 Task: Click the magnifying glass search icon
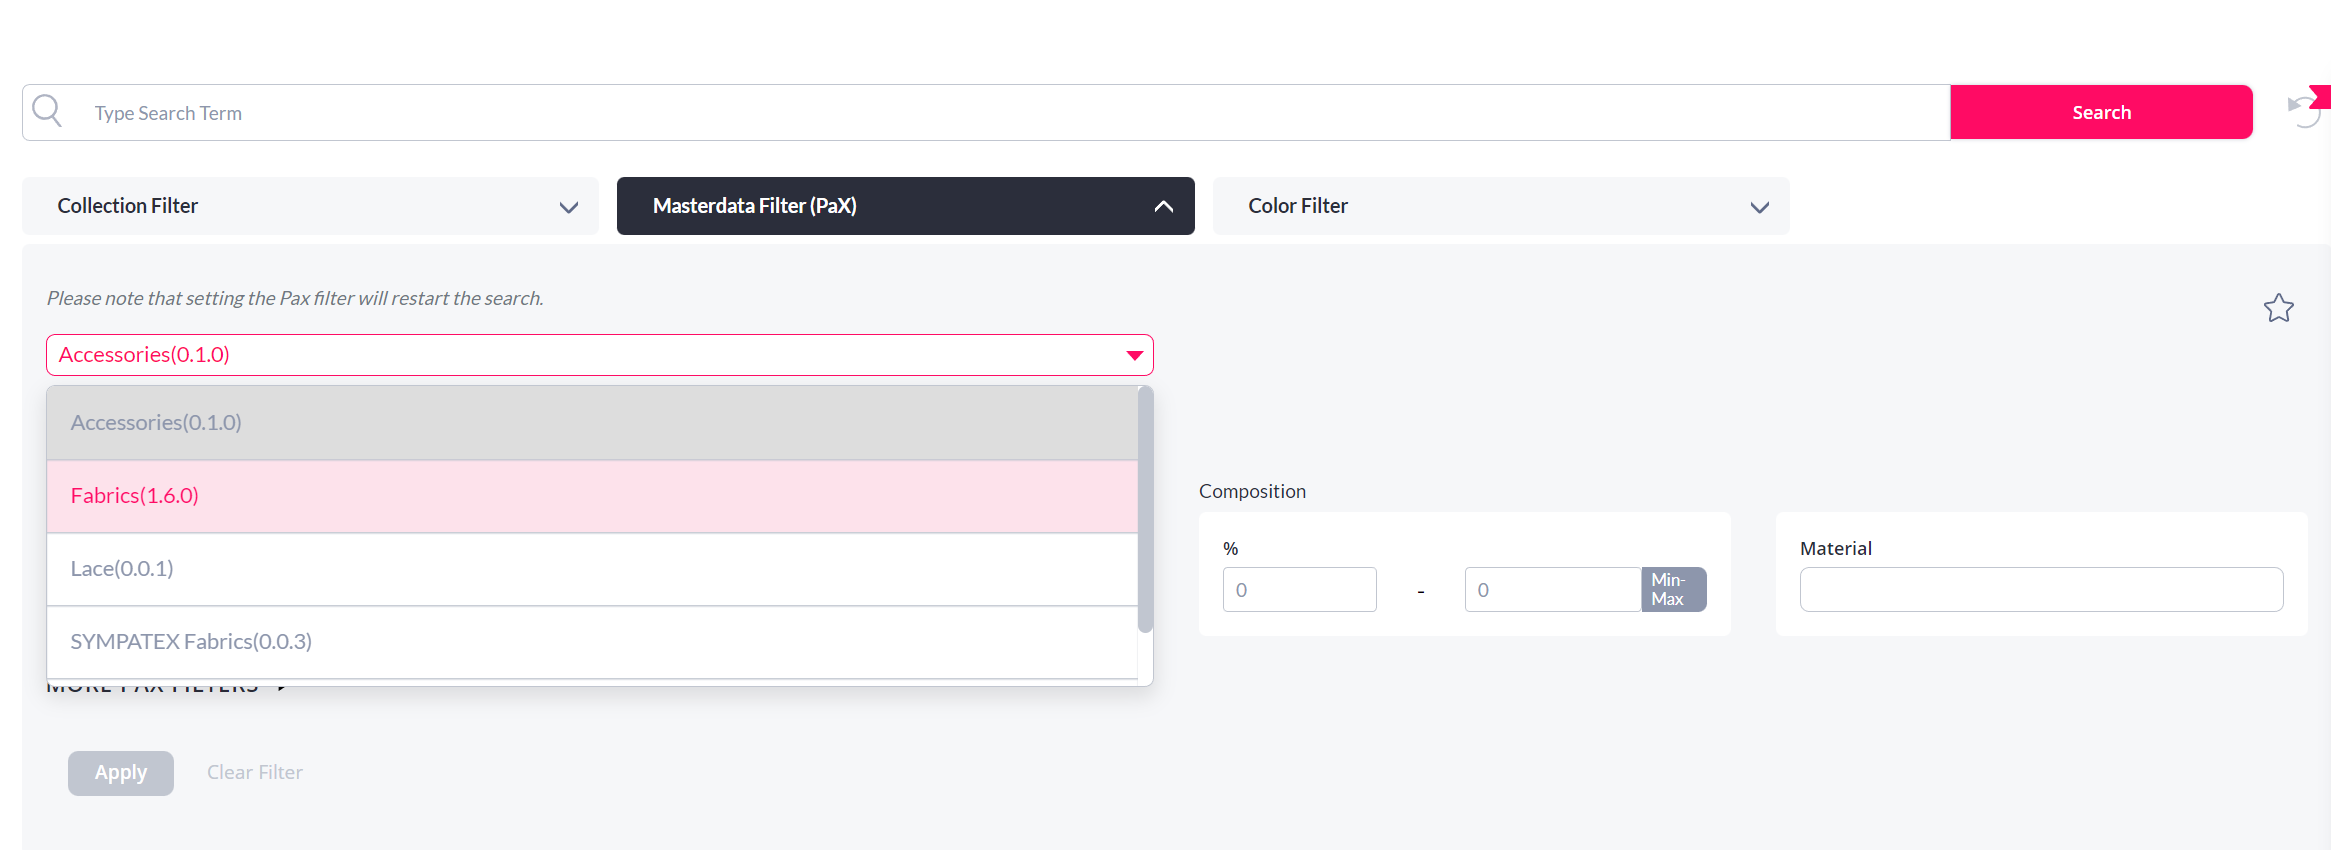[x=47, y=111]
